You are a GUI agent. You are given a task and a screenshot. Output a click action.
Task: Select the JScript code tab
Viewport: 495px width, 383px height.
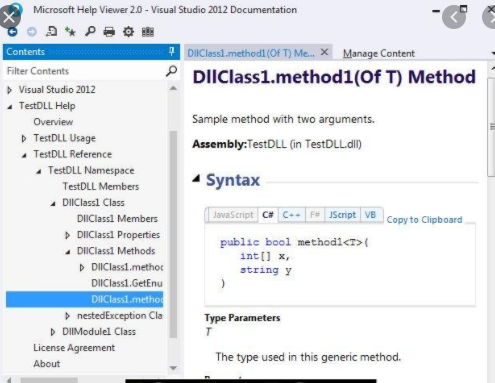tap(342, 215)
